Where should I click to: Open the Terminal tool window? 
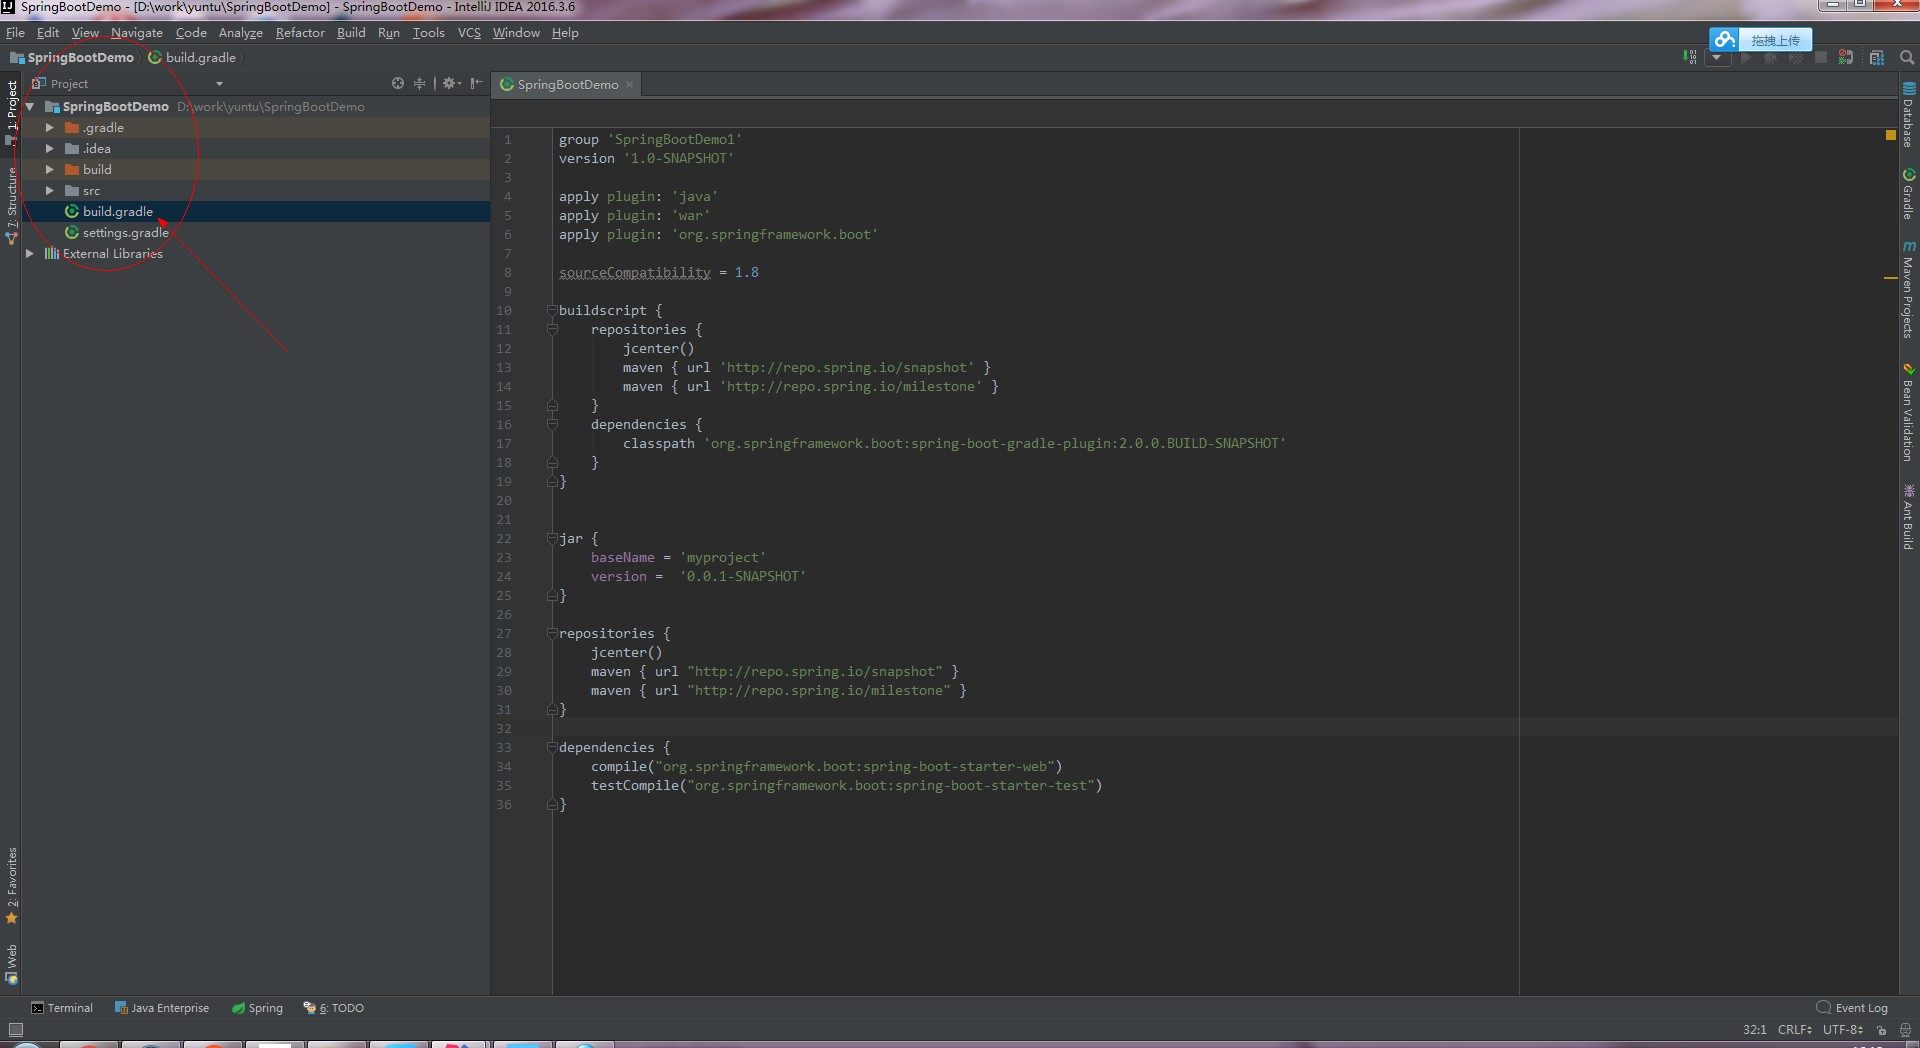62,1008
